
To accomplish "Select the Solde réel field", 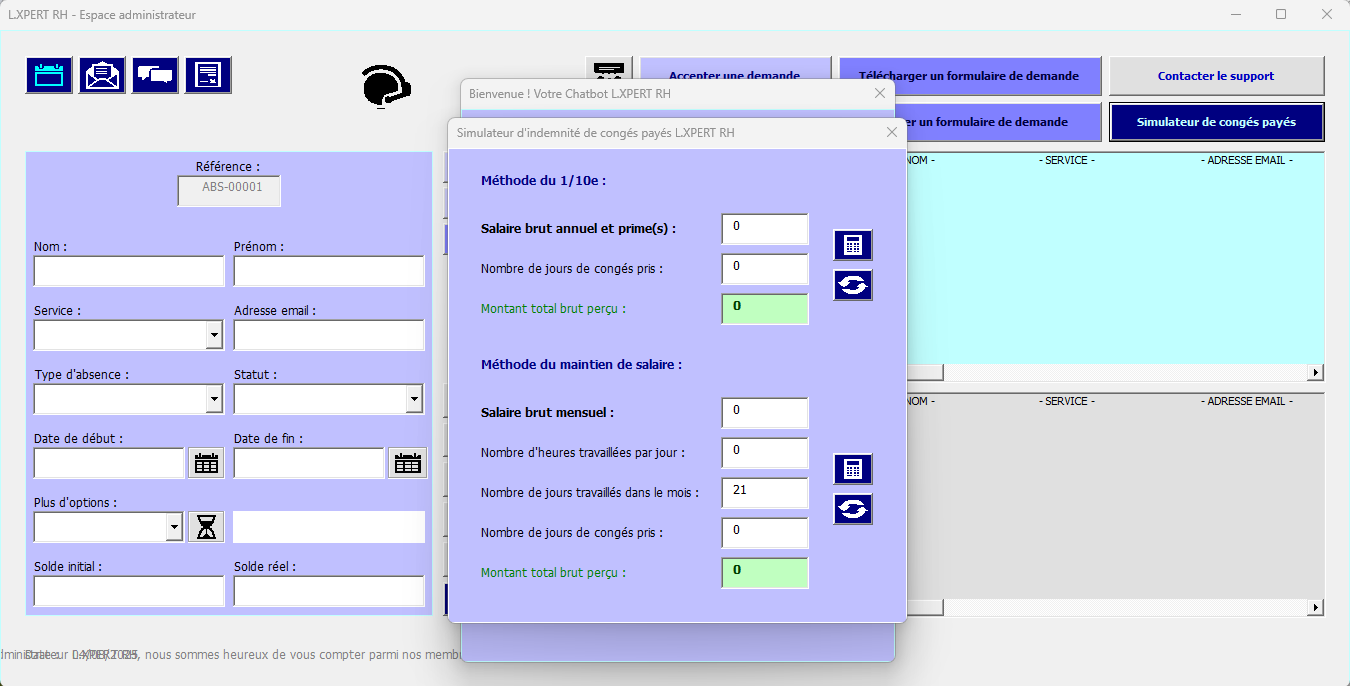I will tap(329, 591).
